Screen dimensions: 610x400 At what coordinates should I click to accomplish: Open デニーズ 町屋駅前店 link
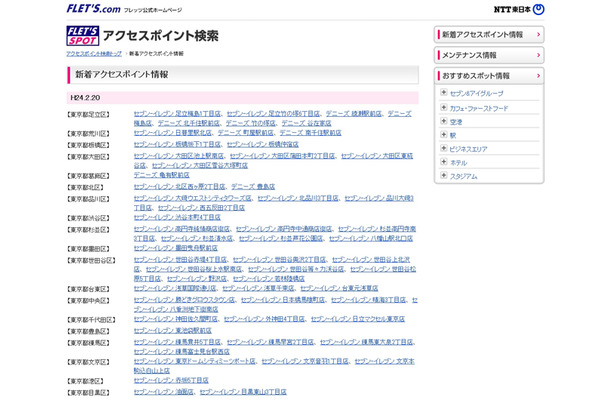click(x=245, y=133)
